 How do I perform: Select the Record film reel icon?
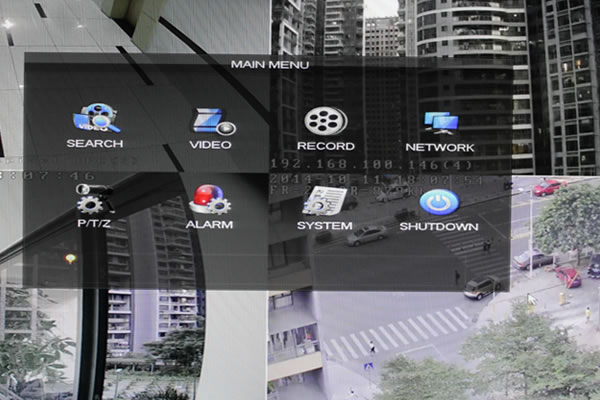(x=326, y=121)
